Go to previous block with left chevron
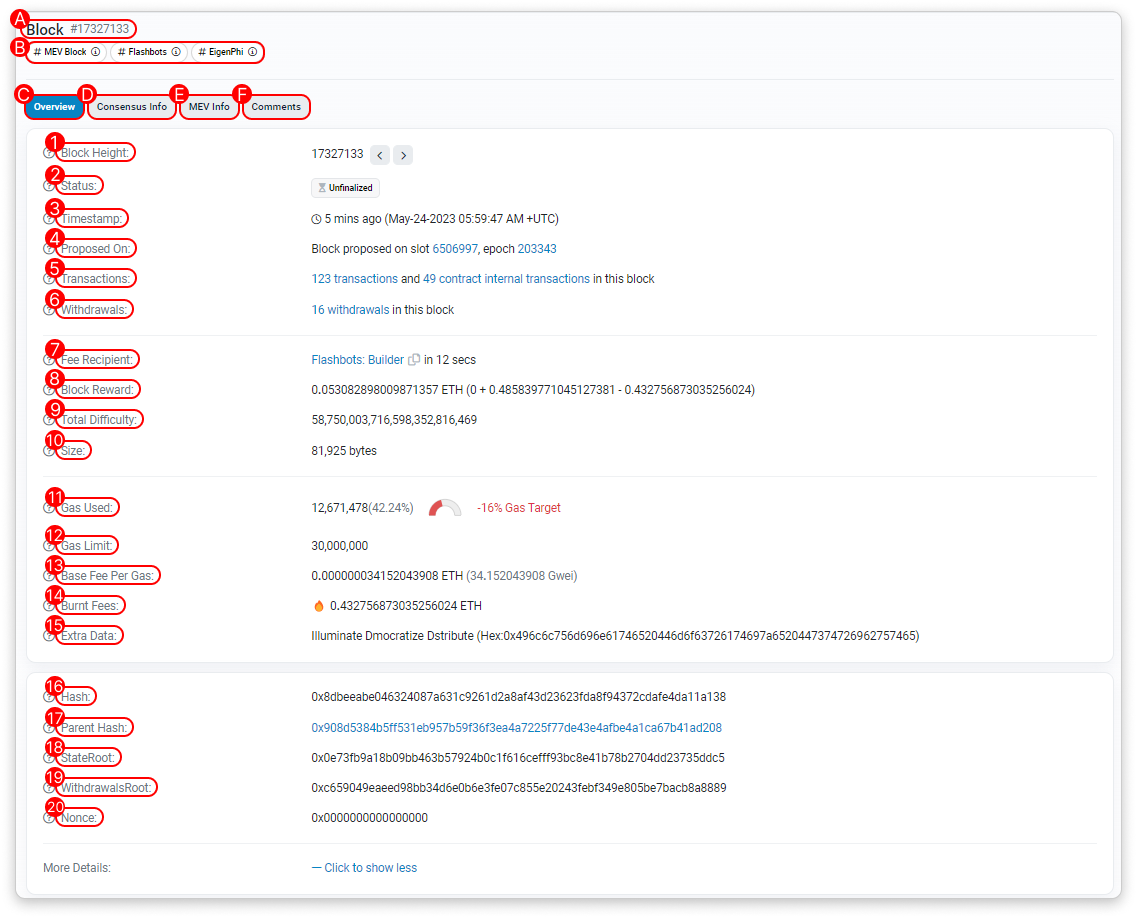The height and width of the screenshot is (918, 1137). coord(380,155)
